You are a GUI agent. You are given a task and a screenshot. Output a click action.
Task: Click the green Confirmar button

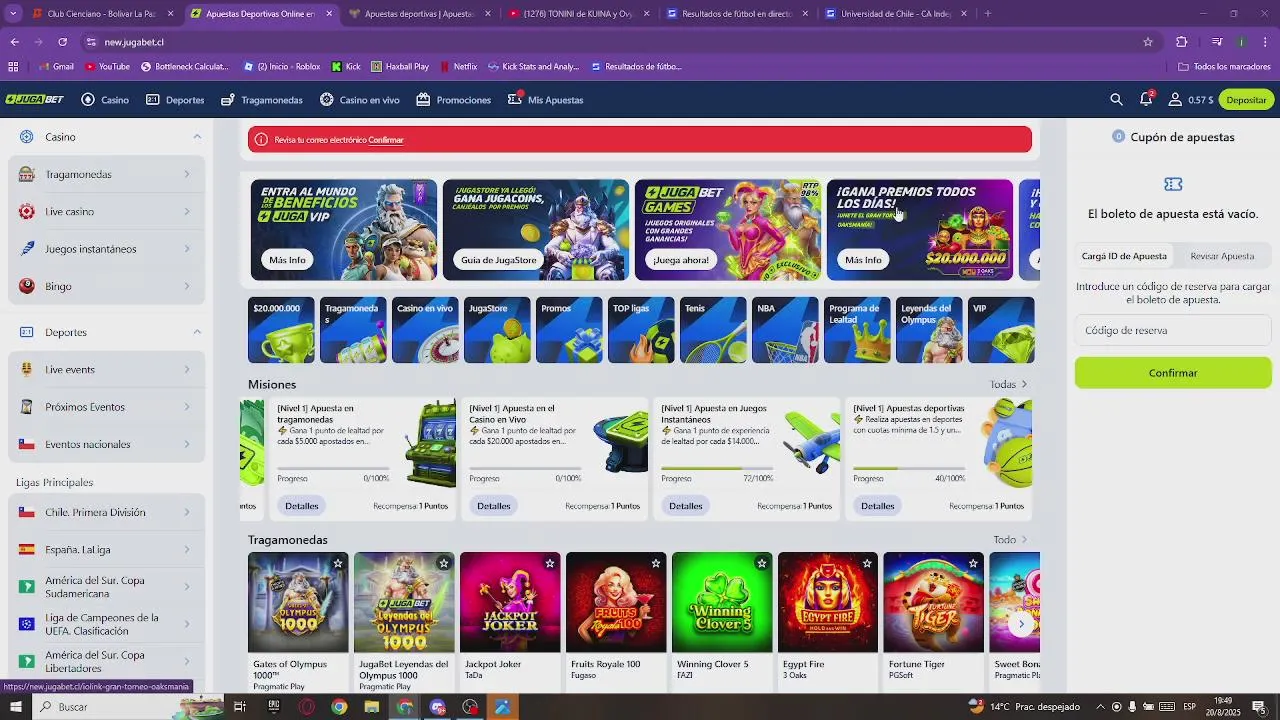tap(1173, 373)
